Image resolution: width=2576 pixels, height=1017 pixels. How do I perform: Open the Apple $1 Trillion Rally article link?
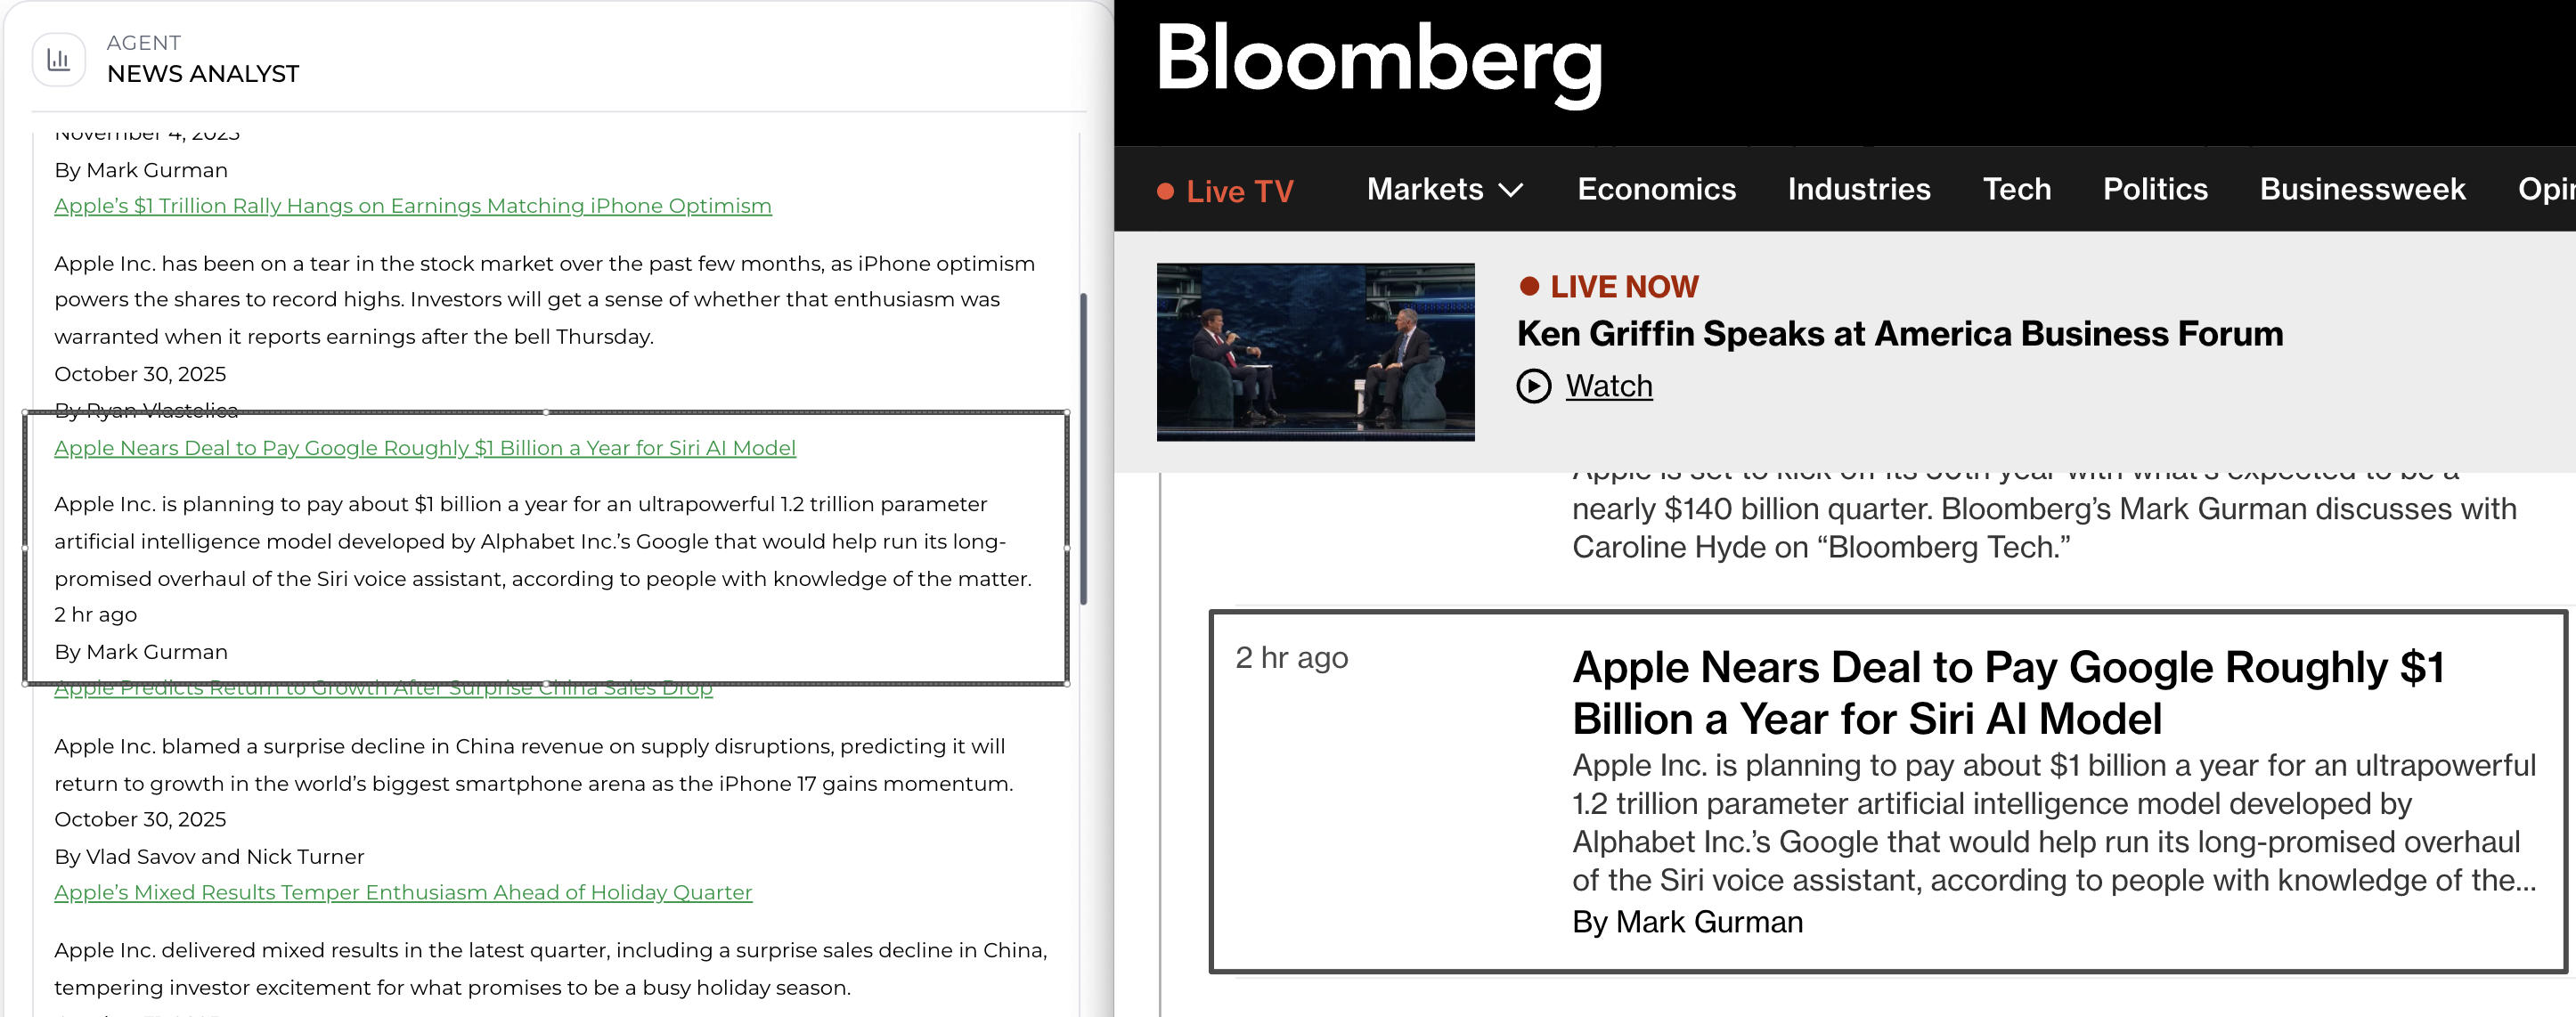(412, 205)
